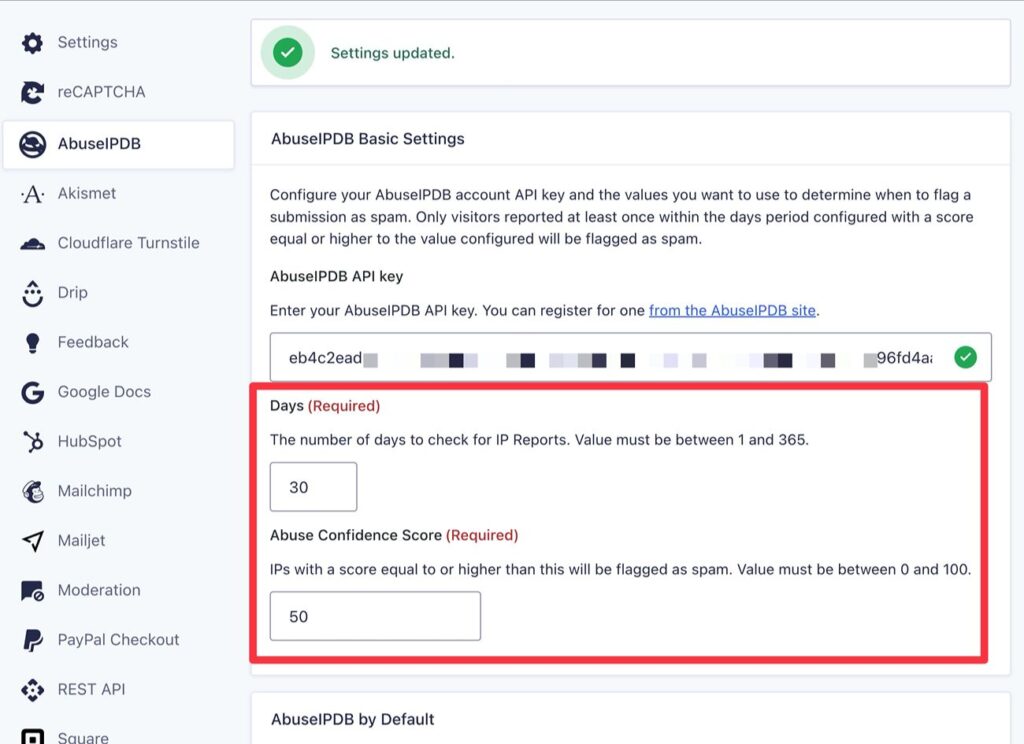The width and height of the screenshot is (1024, 744).
Task: Click the Drip smiley icon
Action: click(x=32, y=293)
